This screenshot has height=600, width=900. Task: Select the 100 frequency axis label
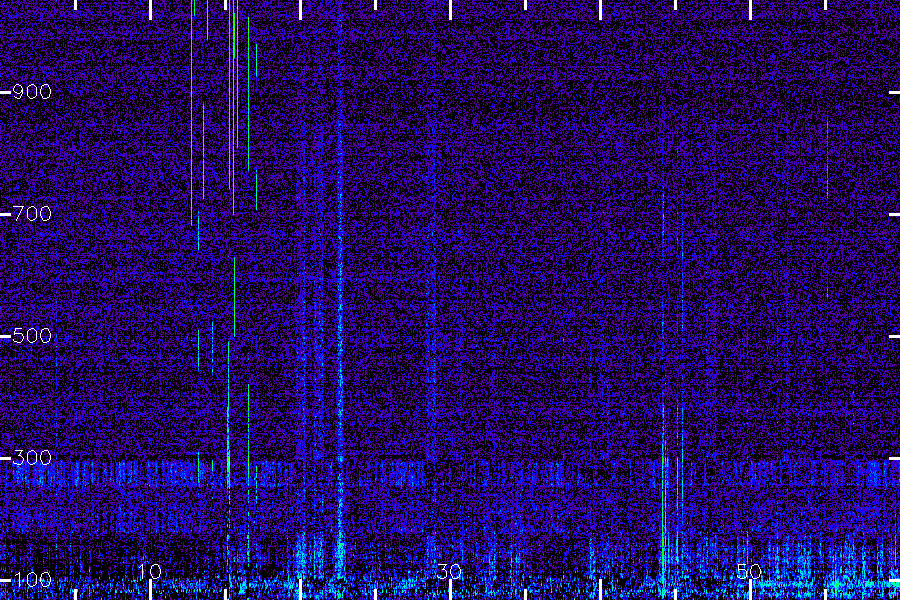(32, 580)
